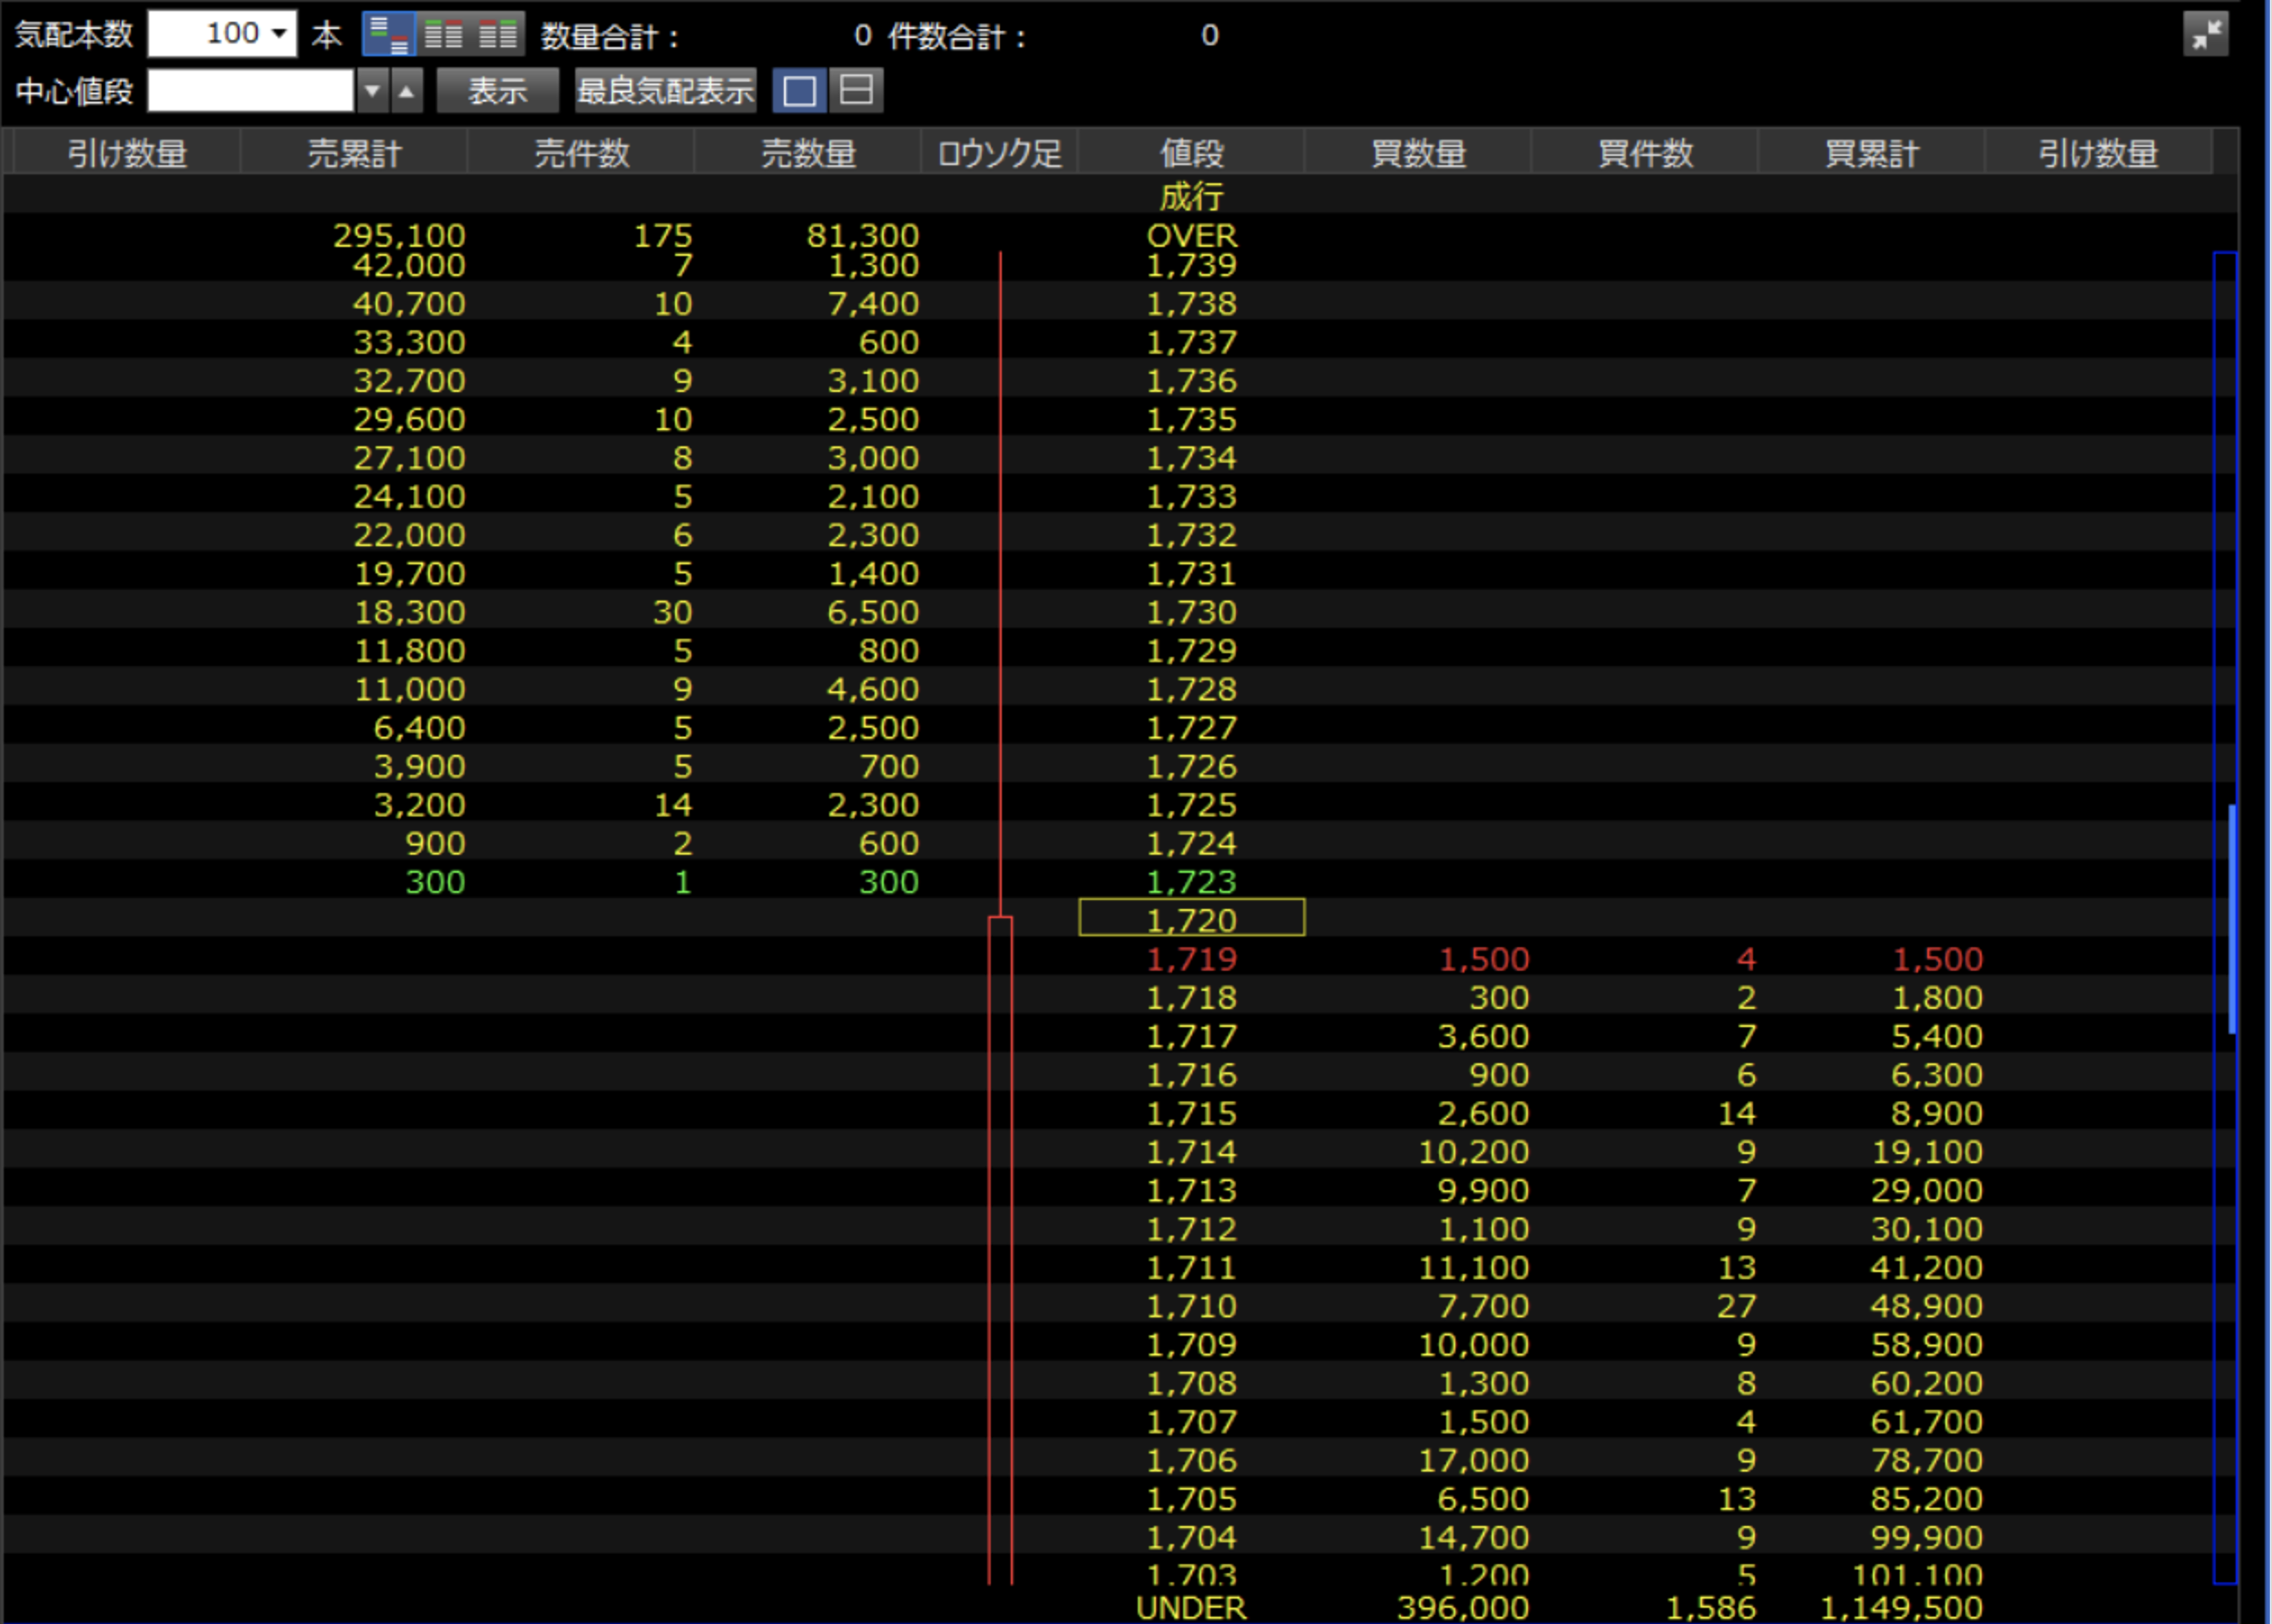Click the 売数量 column header
This screenshot has height=1624, width=2272.
808,153
